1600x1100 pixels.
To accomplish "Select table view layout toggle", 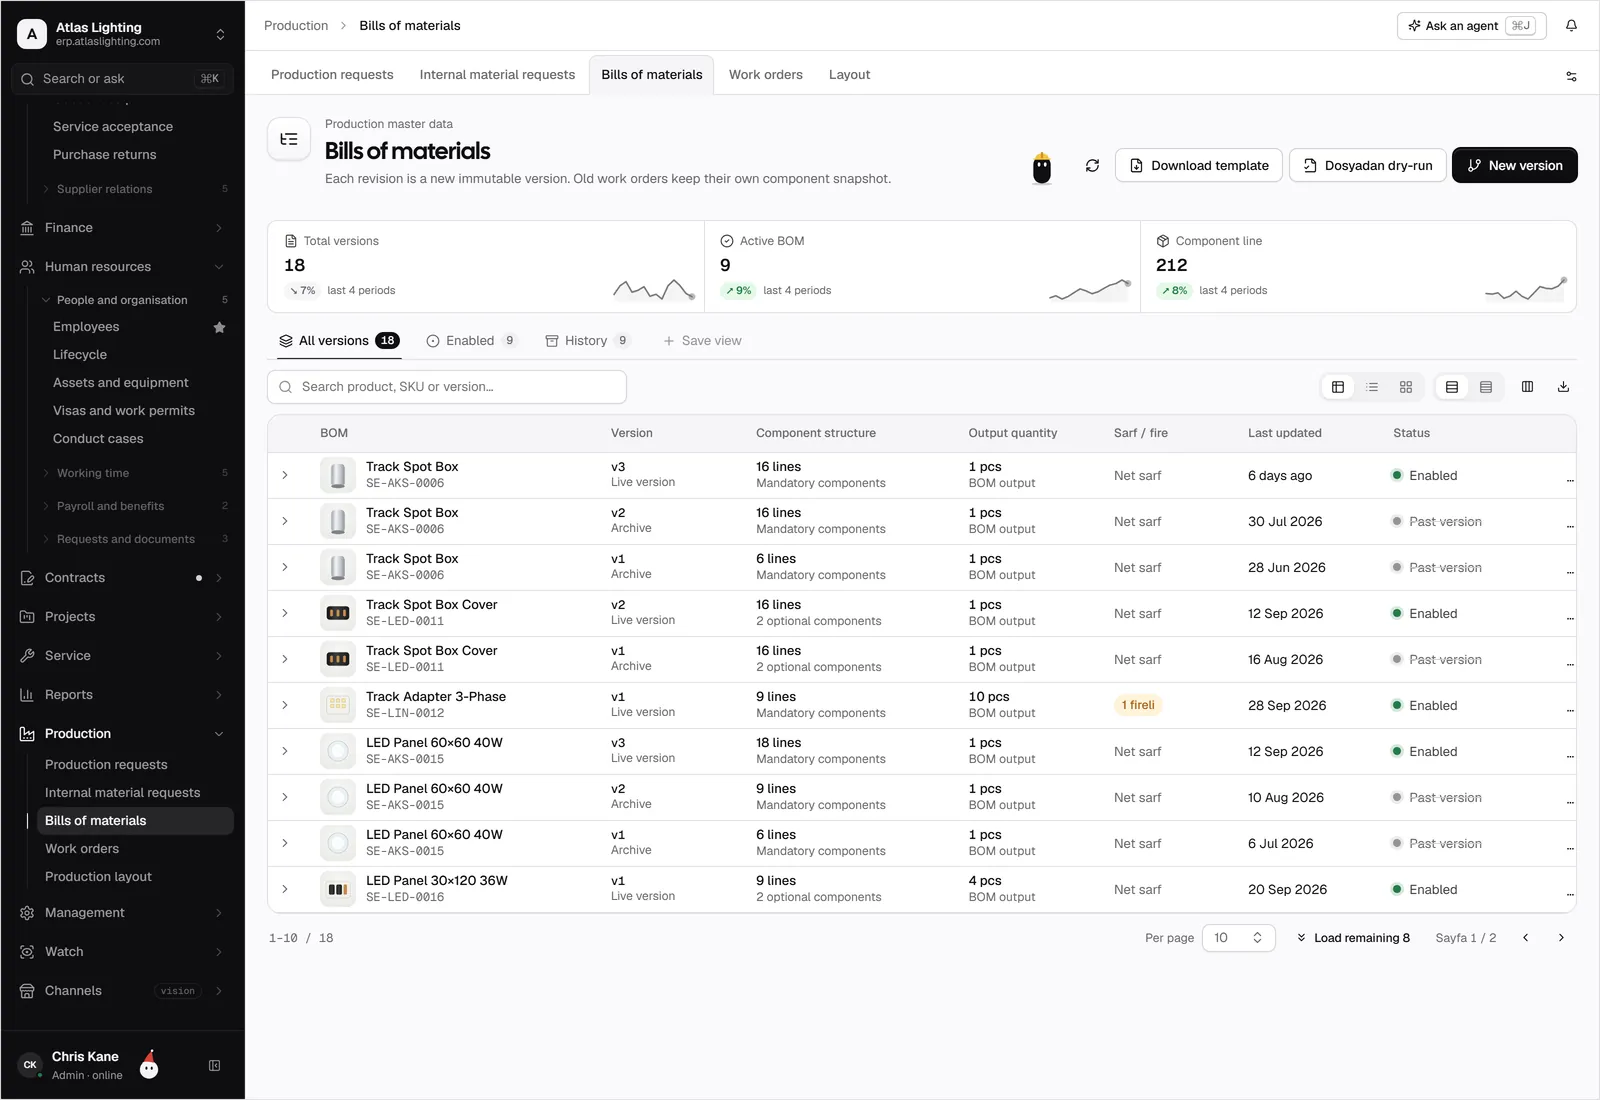I will (x=1338, y=387).
